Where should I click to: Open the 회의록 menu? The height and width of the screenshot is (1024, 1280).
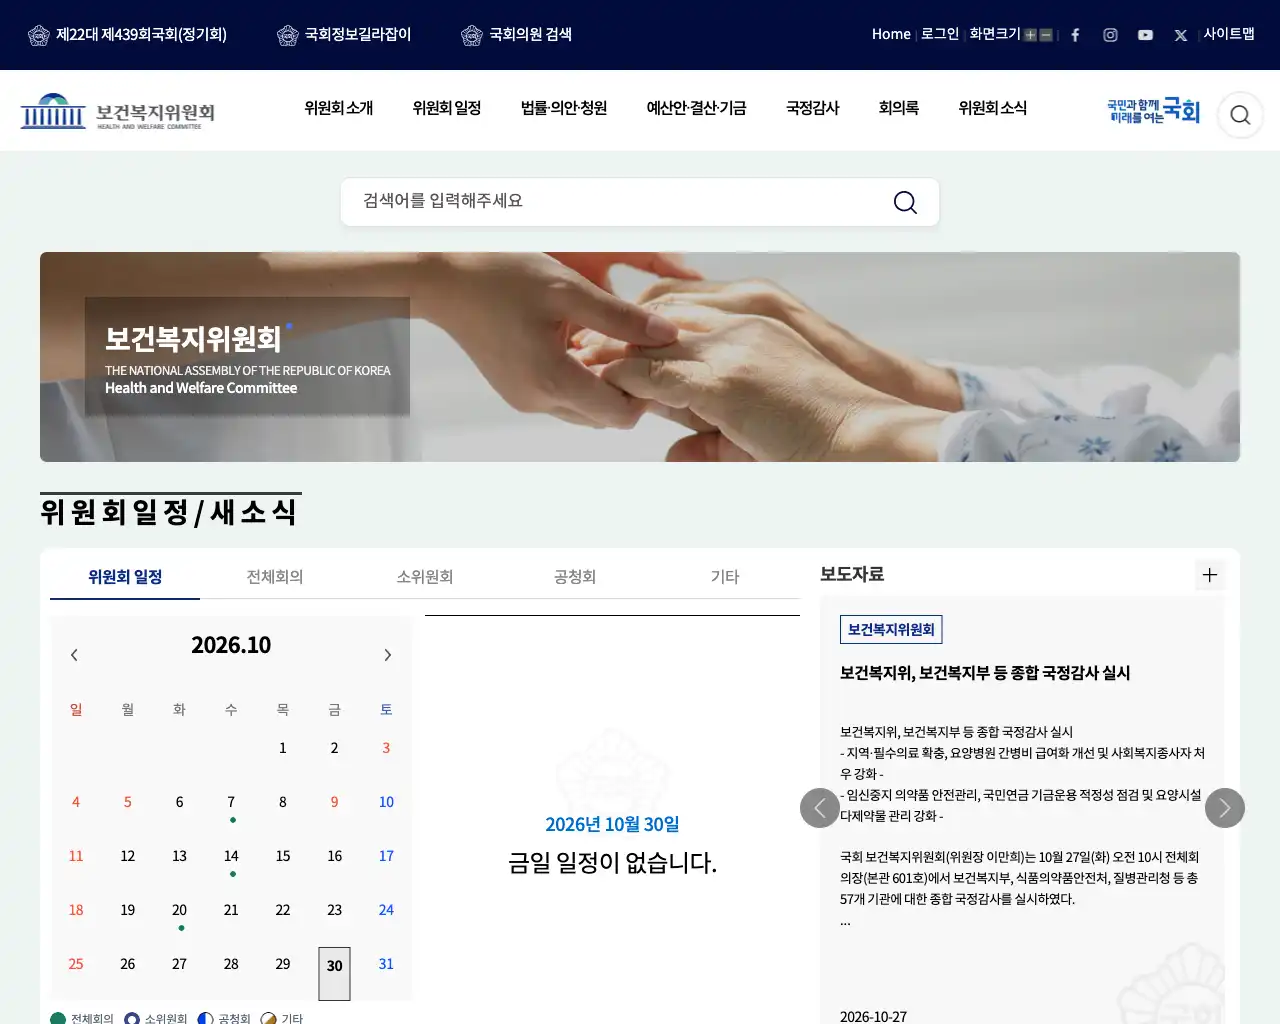[899, 108]
